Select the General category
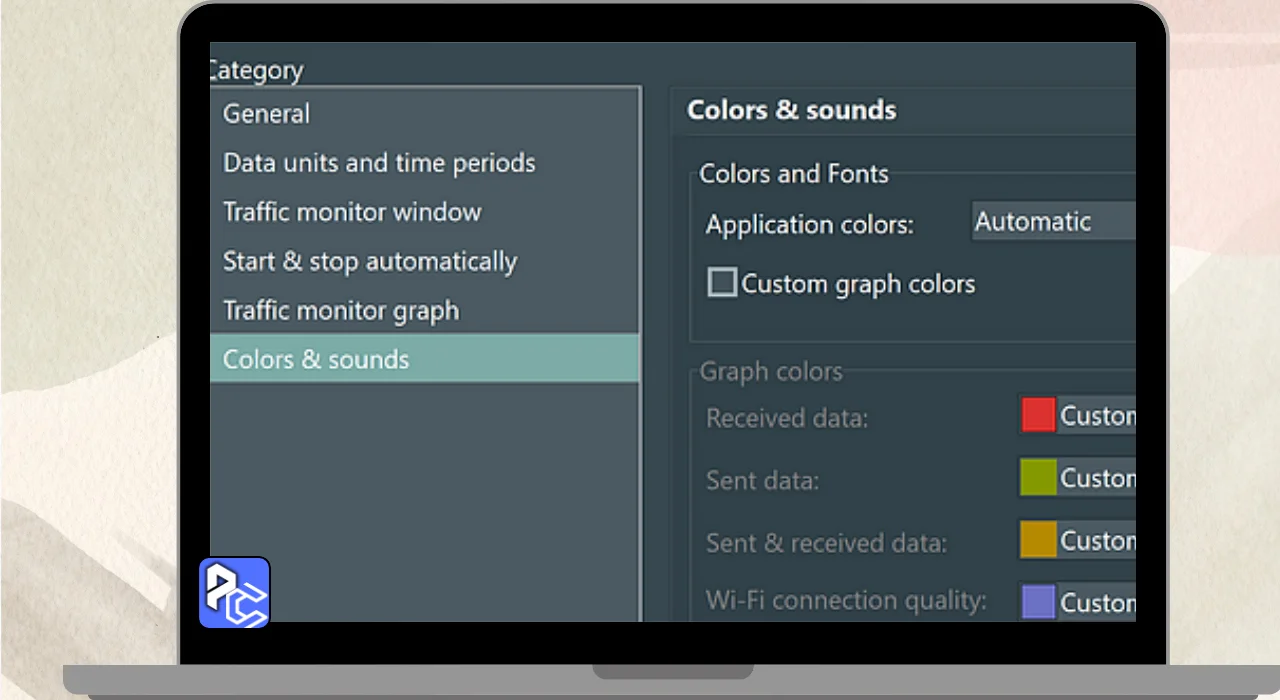 (x=266, y=114)
